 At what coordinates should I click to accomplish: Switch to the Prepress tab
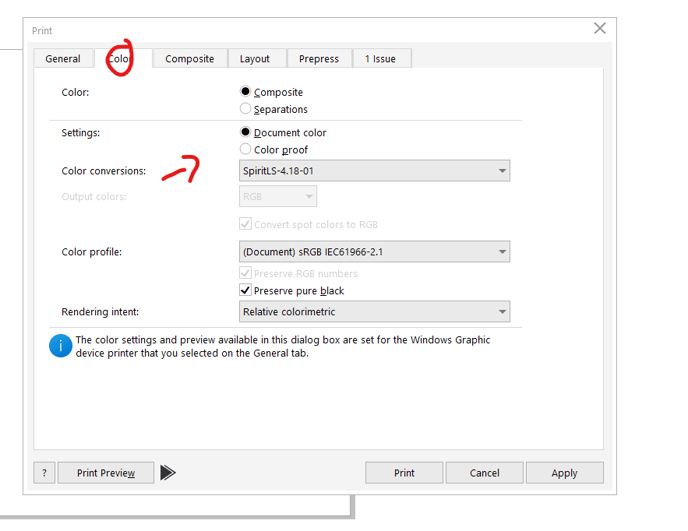pyautogui.click(x=319, y=58)
